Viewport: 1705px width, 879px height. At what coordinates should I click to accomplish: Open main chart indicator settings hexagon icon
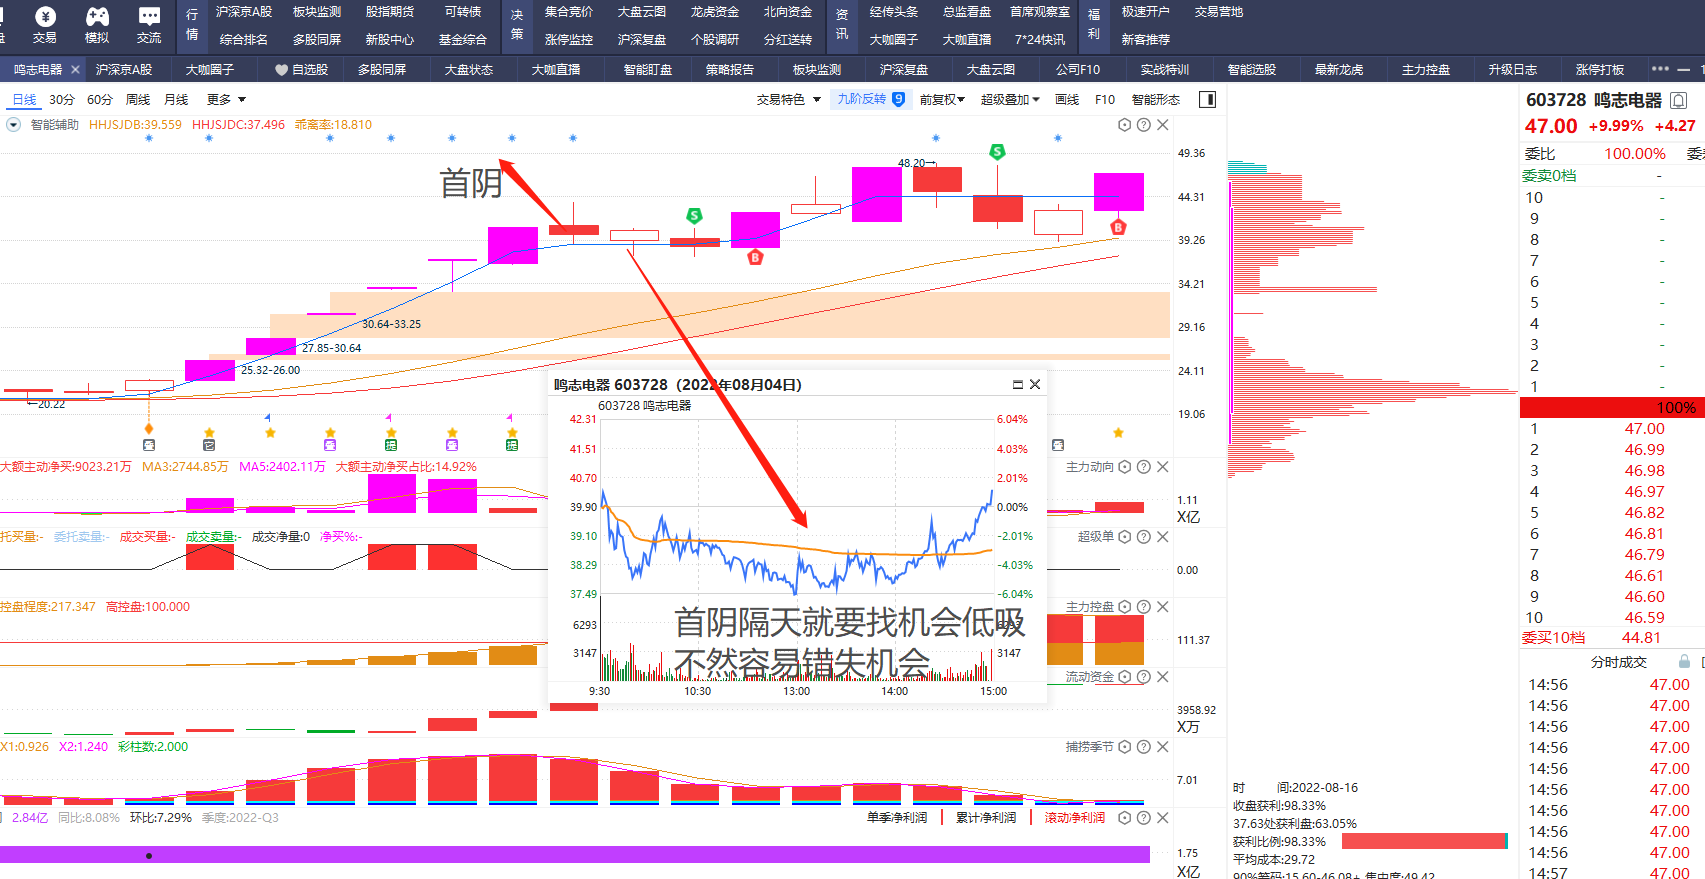point(1125,125)
